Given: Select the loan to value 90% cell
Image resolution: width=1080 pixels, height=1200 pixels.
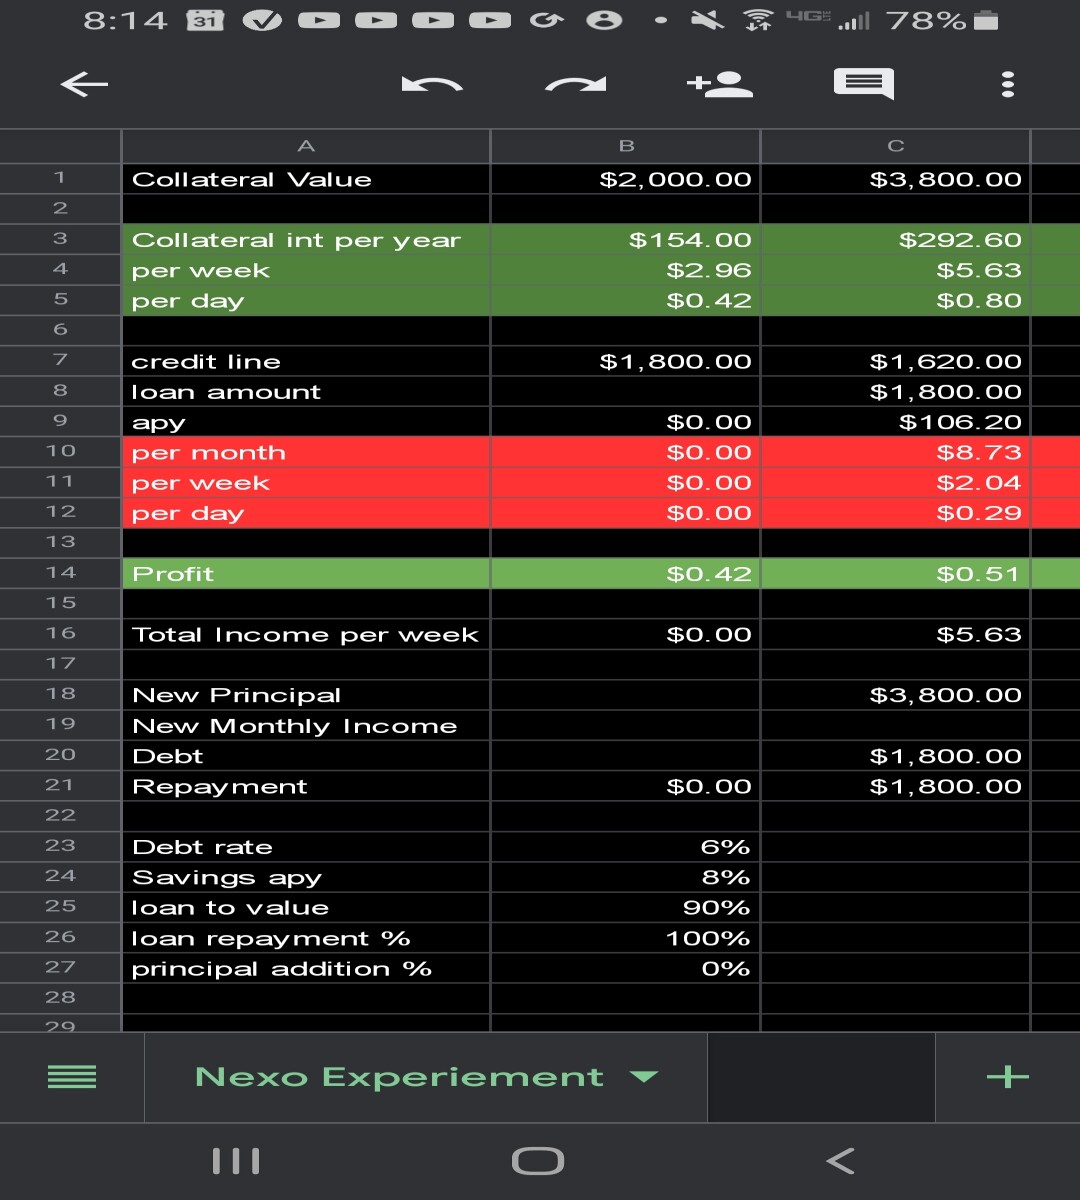Looking at the screenshot, I should (x=626, y=908).
